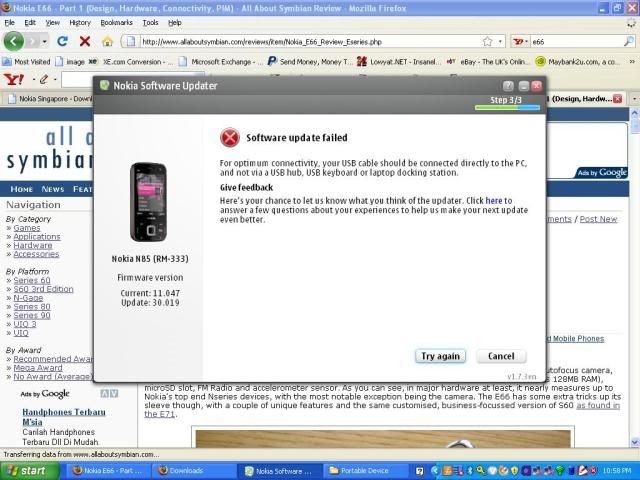Click the red Stop loading icon

tap(85, 42)
